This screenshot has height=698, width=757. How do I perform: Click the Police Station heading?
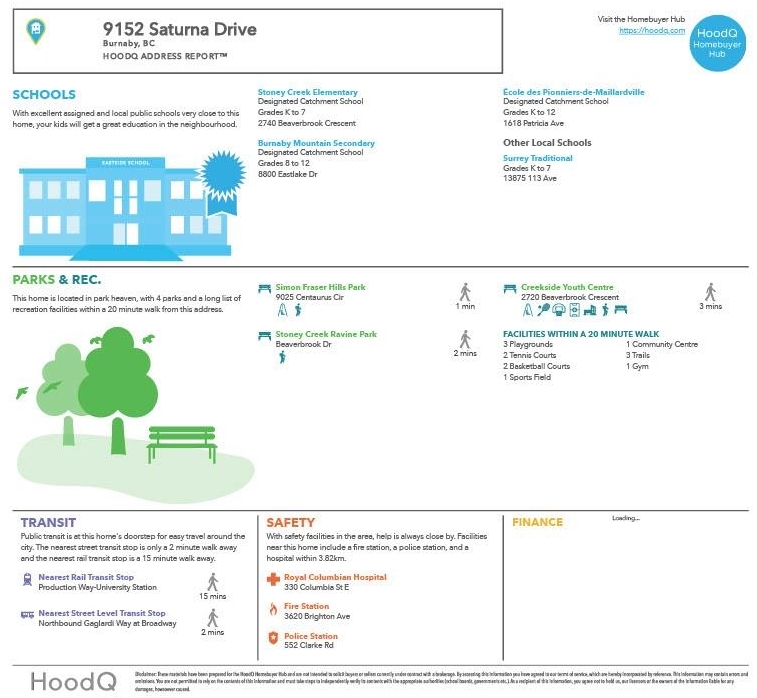[x=310, y=636]
